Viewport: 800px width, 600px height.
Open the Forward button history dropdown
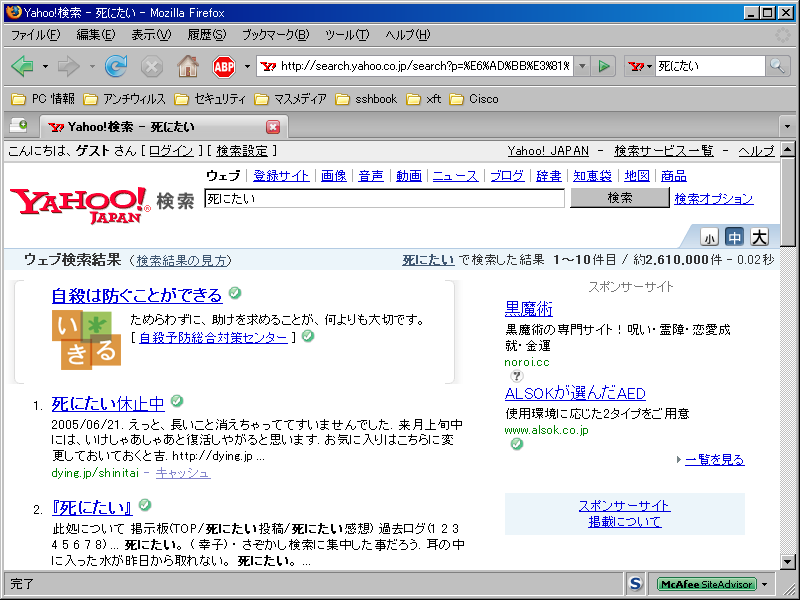click(92, 66)
